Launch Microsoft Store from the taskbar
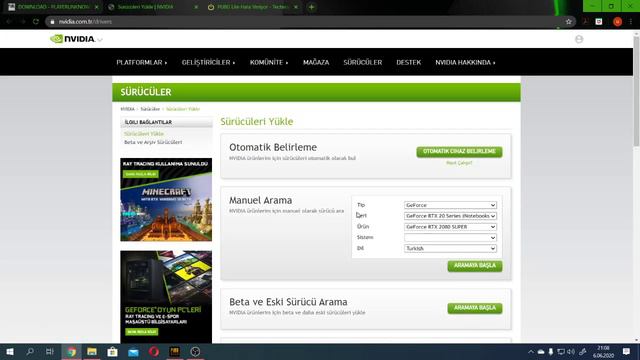The image size is (640, 360). [x=112, y=351]
